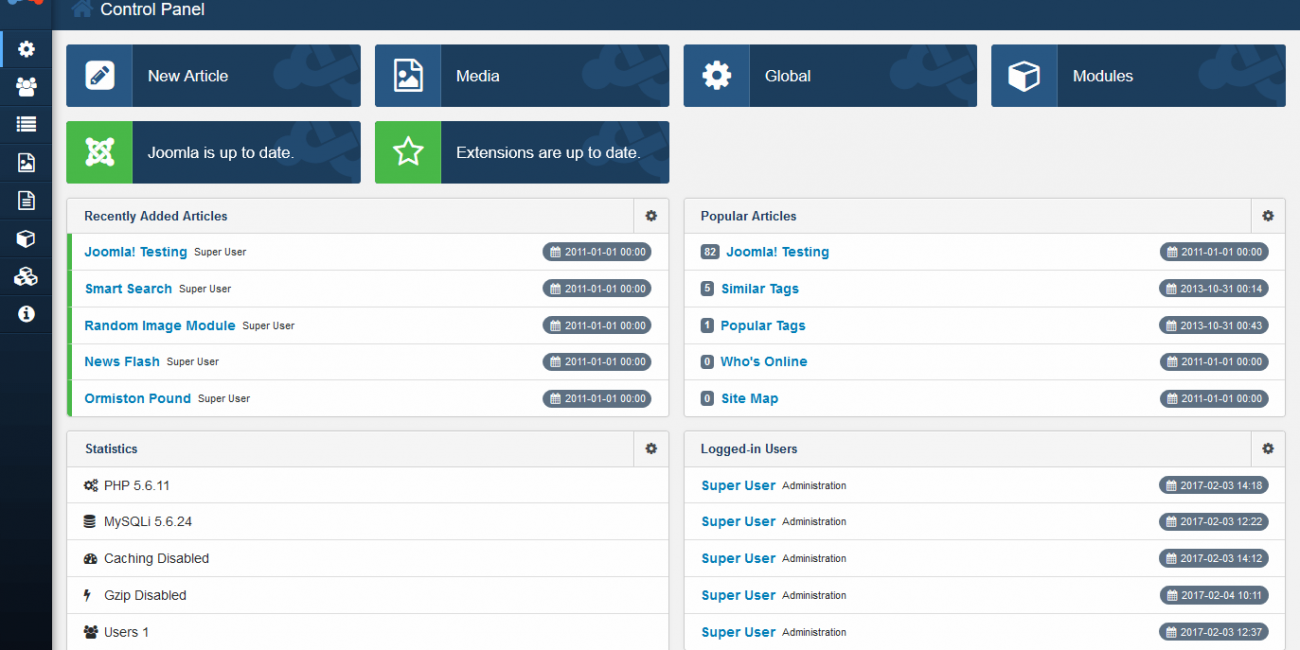Click the home icon beside Control Panel

point(82,9)
